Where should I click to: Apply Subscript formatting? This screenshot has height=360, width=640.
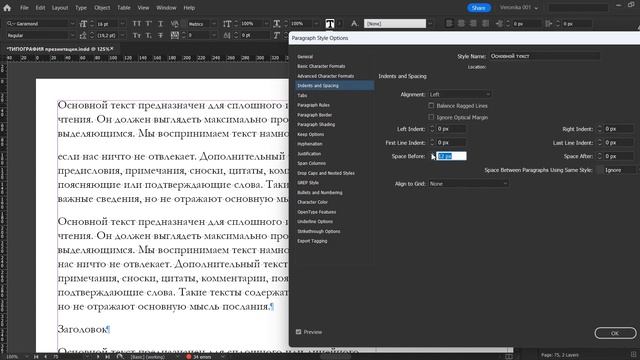pos(149,36)
